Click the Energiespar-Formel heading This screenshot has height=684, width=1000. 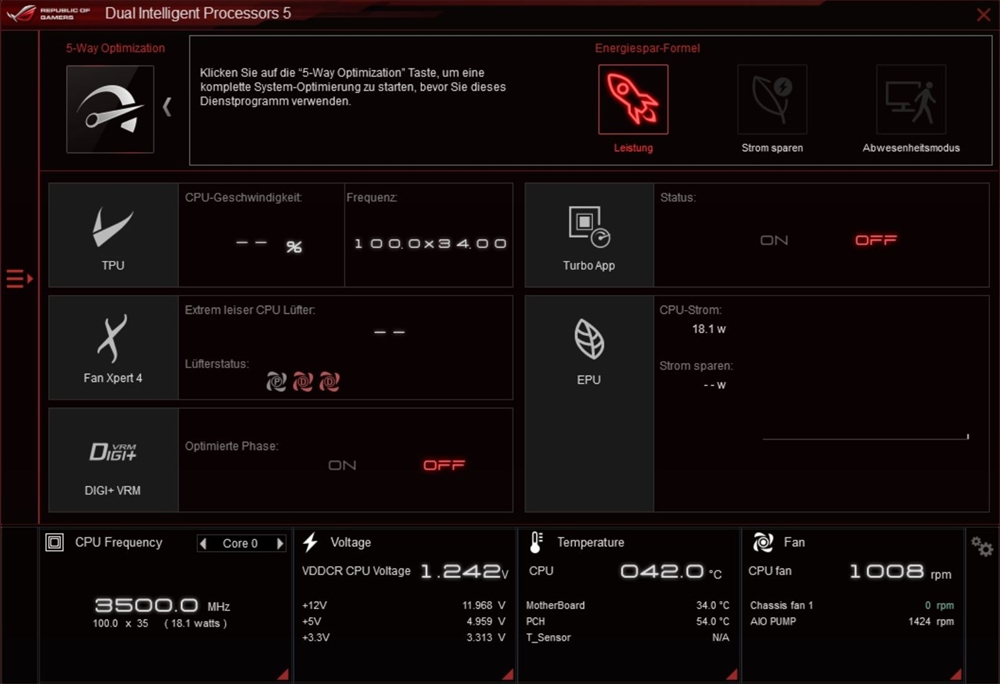point(647,48)
